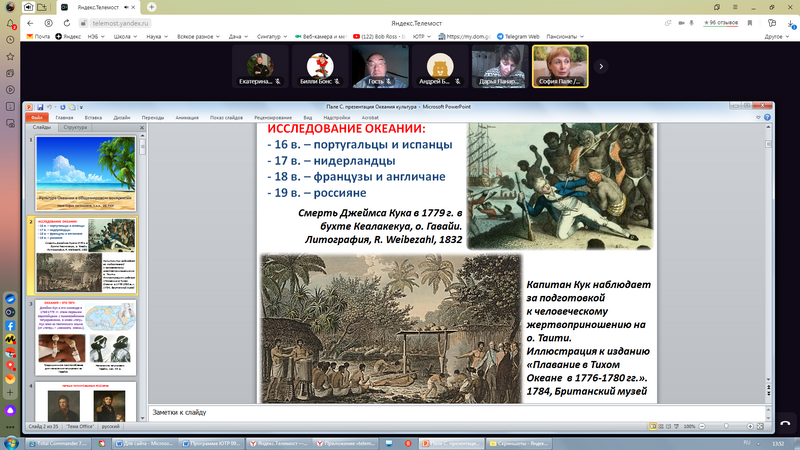This screenshot has height=450, width=800.
Task: Switch to Normal view in PowerPoint status bar
Action: (653, 426)
